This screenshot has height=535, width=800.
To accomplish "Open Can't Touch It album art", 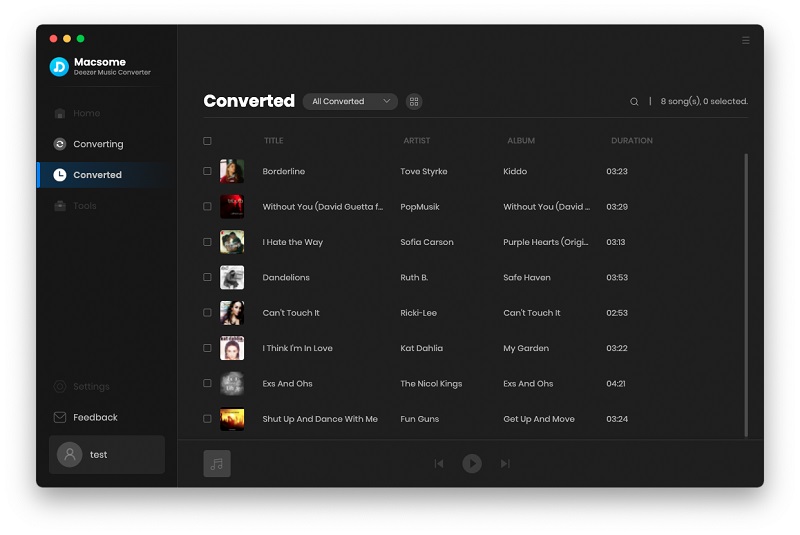I will pyautogui.click(x=232, y=313).
